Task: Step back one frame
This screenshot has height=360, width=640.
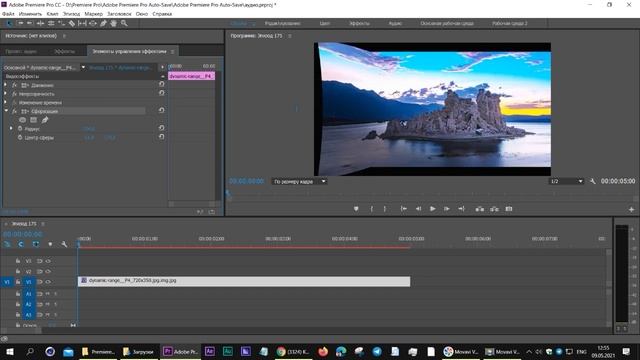Action: point(418,209)
